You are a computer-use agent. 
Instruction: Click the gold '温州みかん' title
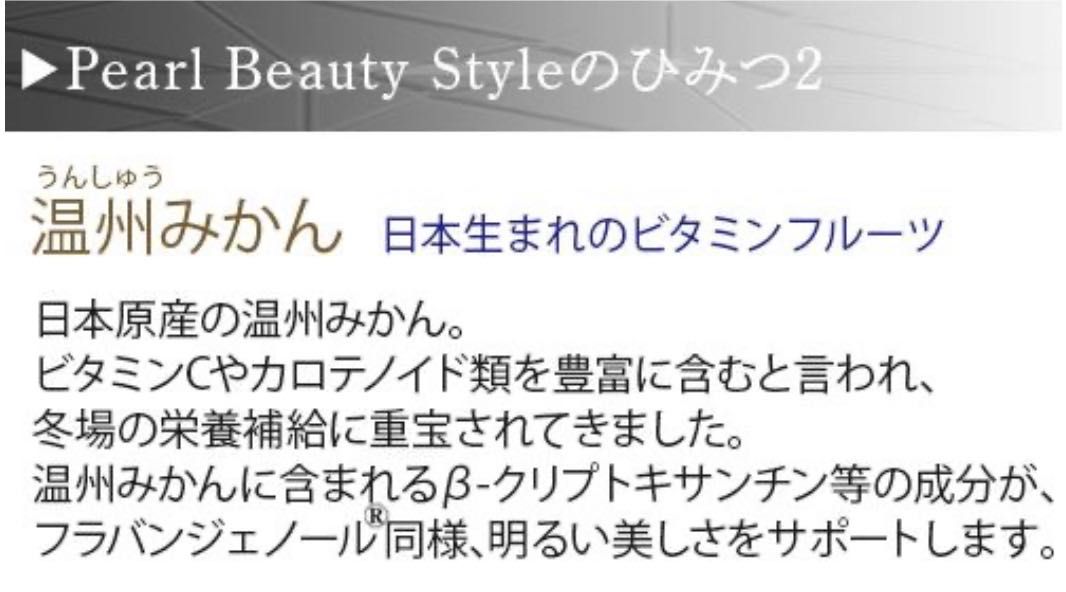coord(186,226)
